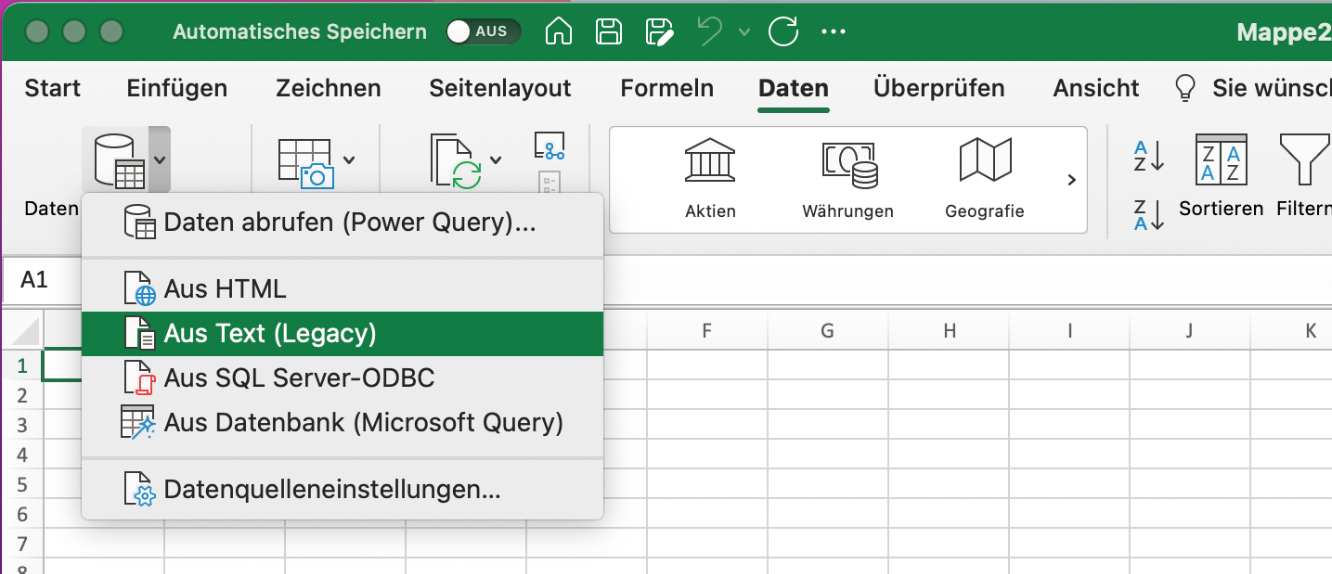
Task: Click Sort Z to A descending icon
Action: 1149,215
